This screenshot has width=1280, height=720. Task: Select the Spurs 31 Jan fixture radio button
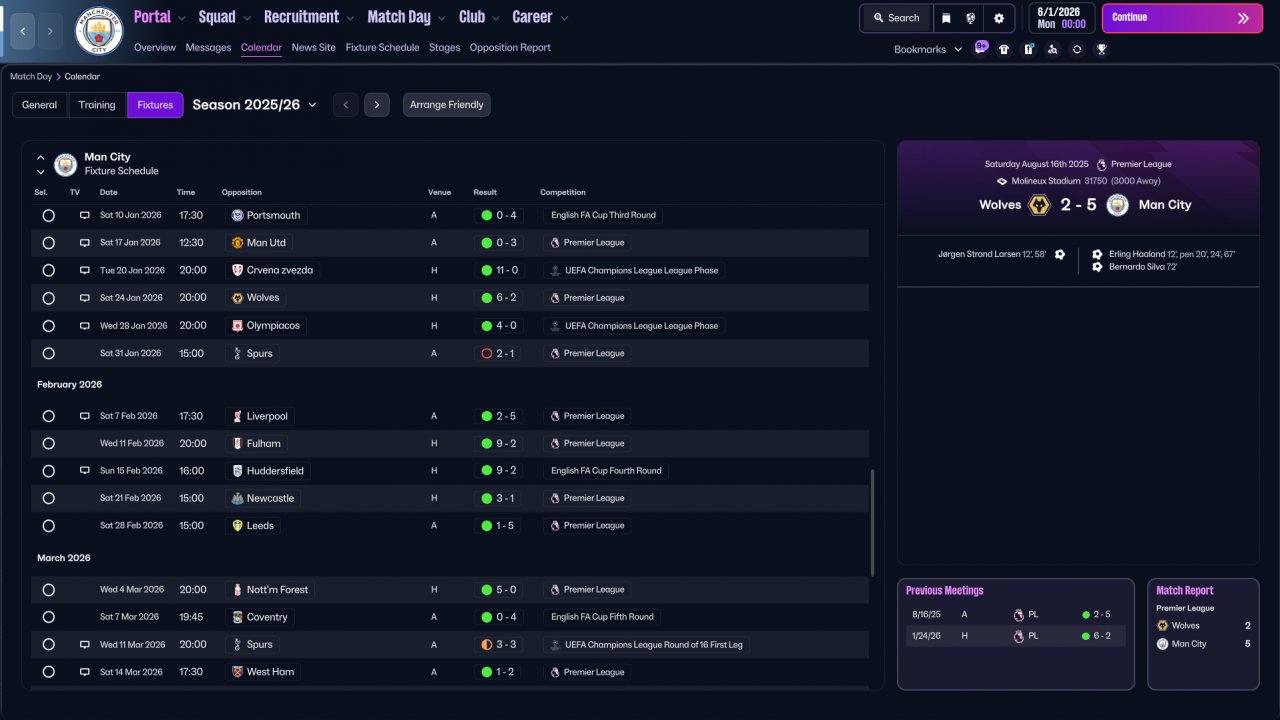pos(48,353)
